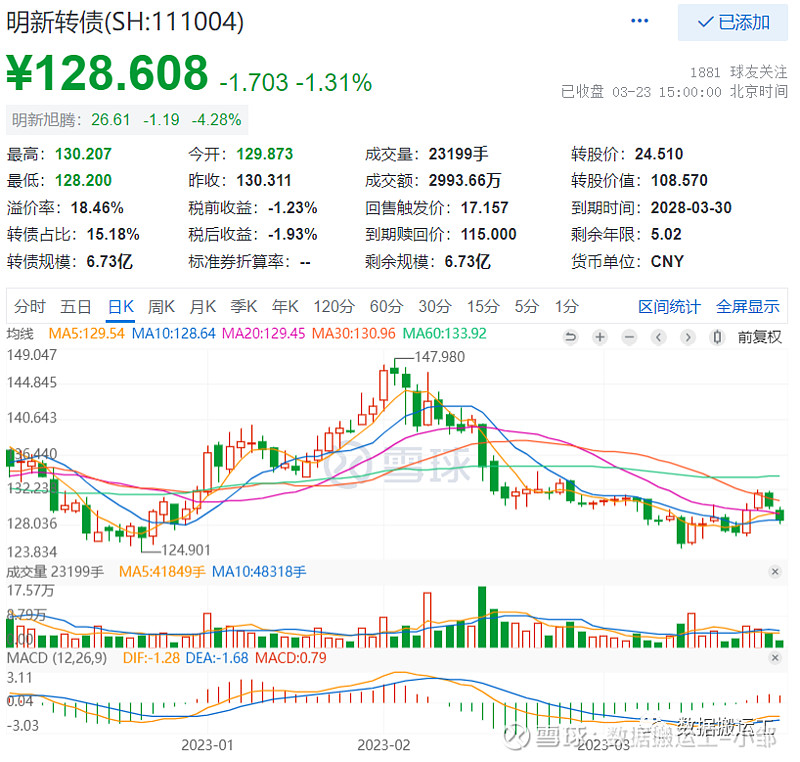This screenshot has width=800, height=762.
Task: Move chart left with previous arrow
Action: coord(659,337)
